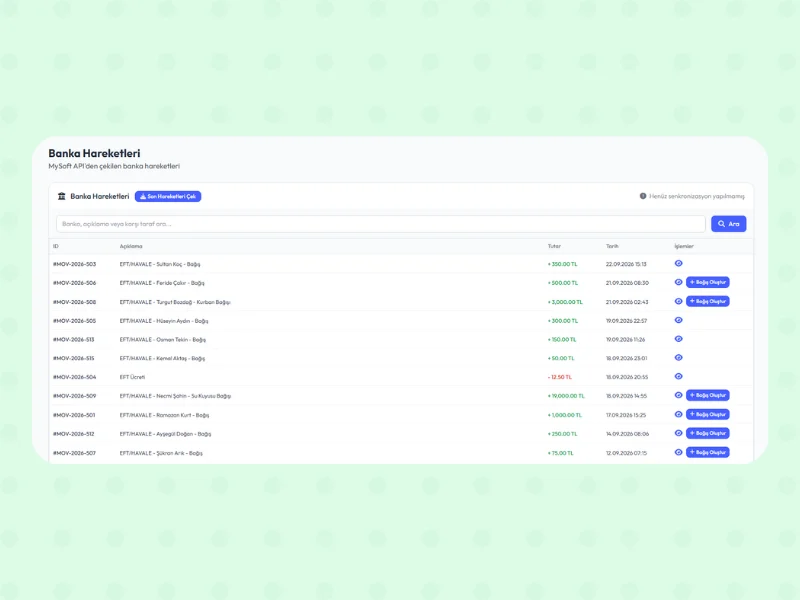Click the Tarih column header
The height and width of the screenshot is (600, 800).
tap(612, 246)
